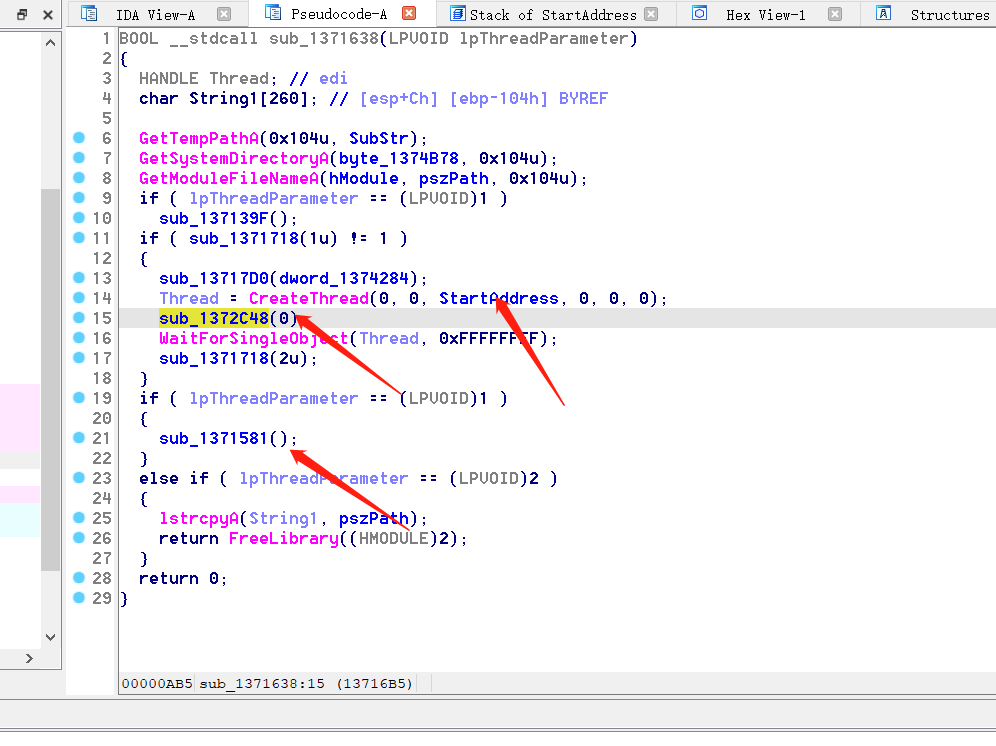Toggle breakpoint dot on line 10
The image size is (996, 746).
point(79,217)
